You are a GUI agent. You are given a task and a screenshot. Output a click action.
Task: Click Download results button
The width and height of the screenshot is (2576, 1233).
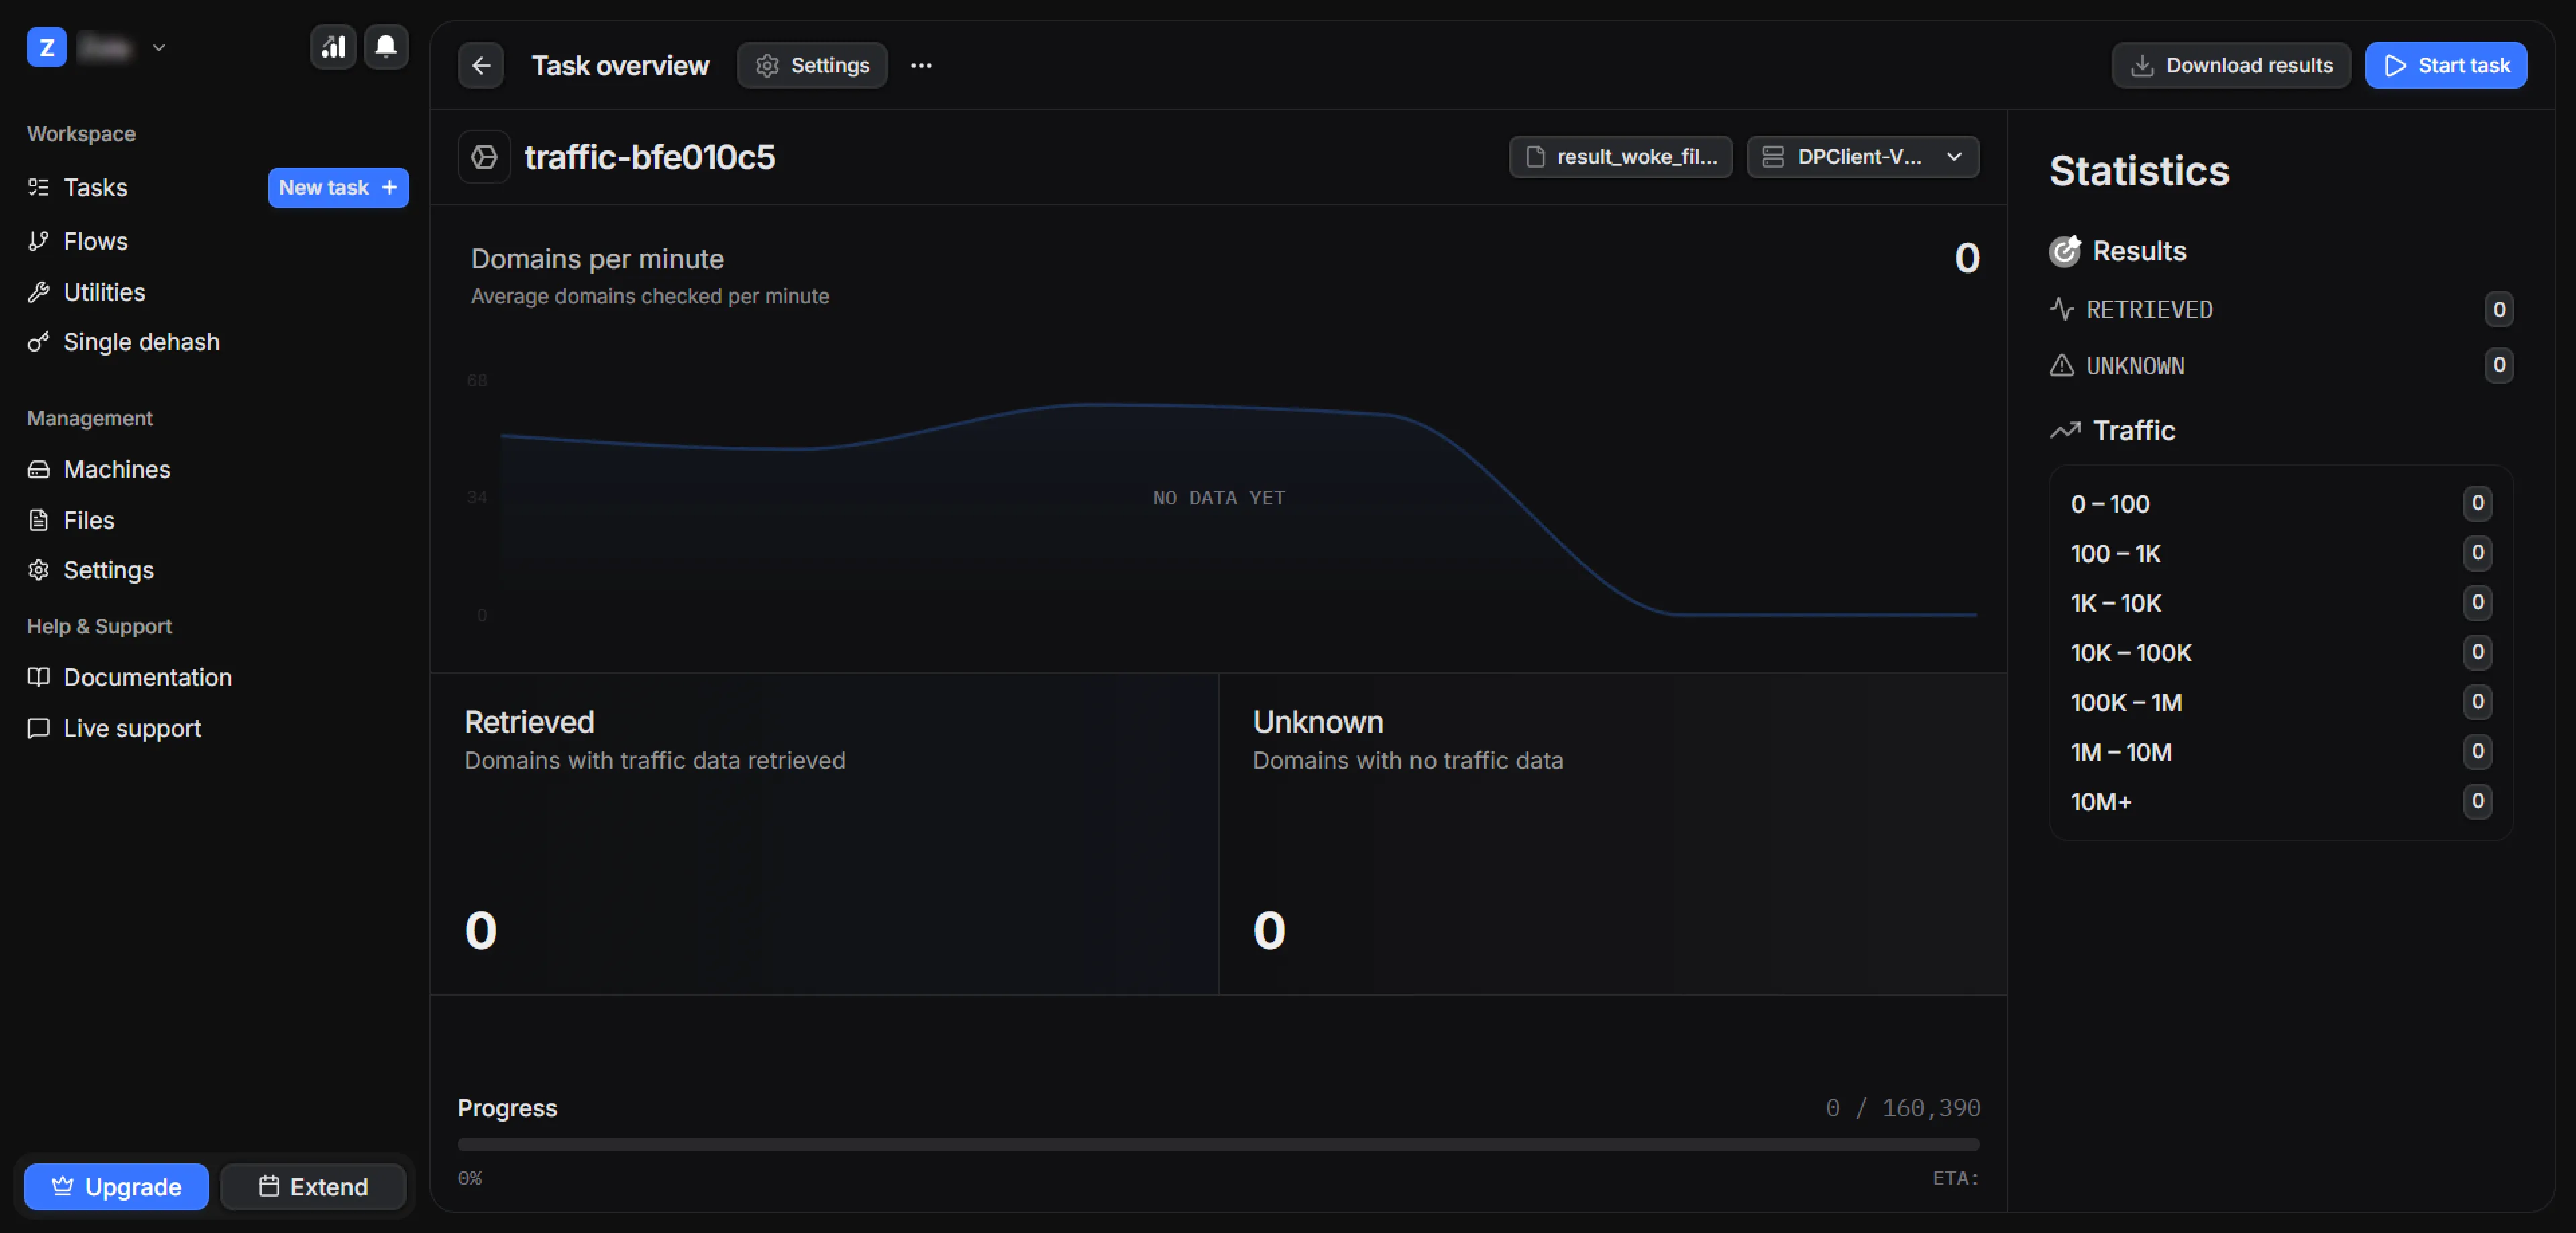click(x=2231, y=66)
